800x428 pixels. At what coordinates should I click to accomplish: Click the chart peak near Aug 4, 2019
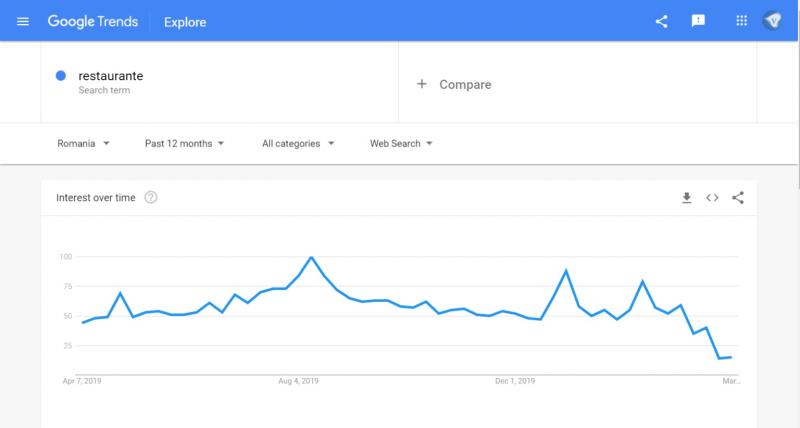312,257
